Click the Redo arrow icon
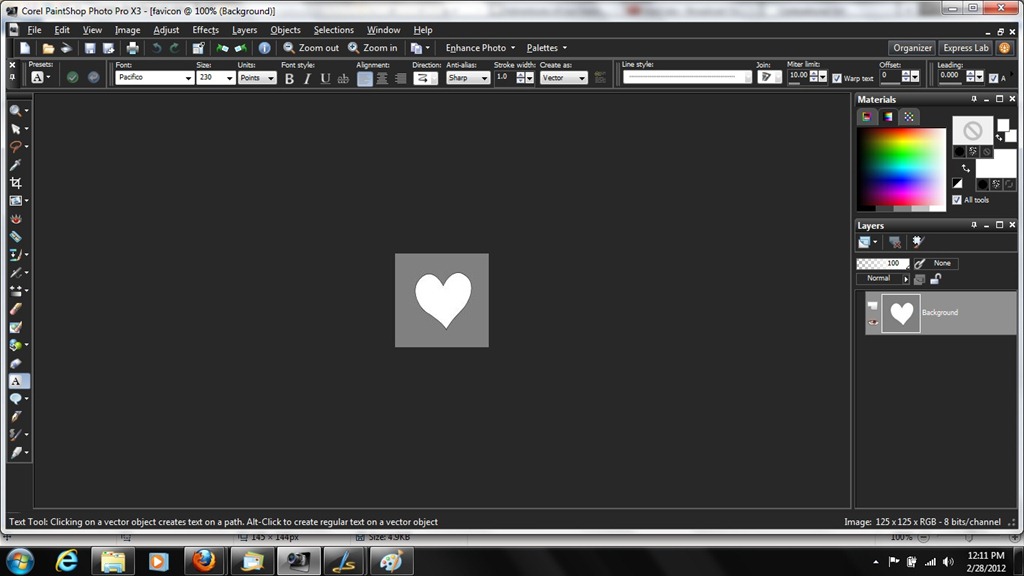This screenshot has height=576, width=1024. (174, 48)
